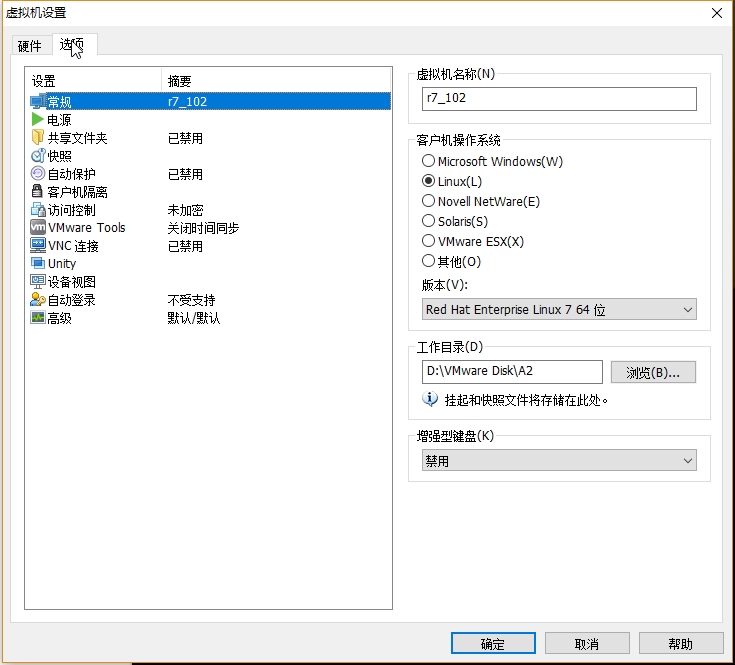Open the 版本 Red Hat Enterprise Linux dropdown
735x665 pixels.
559,309
